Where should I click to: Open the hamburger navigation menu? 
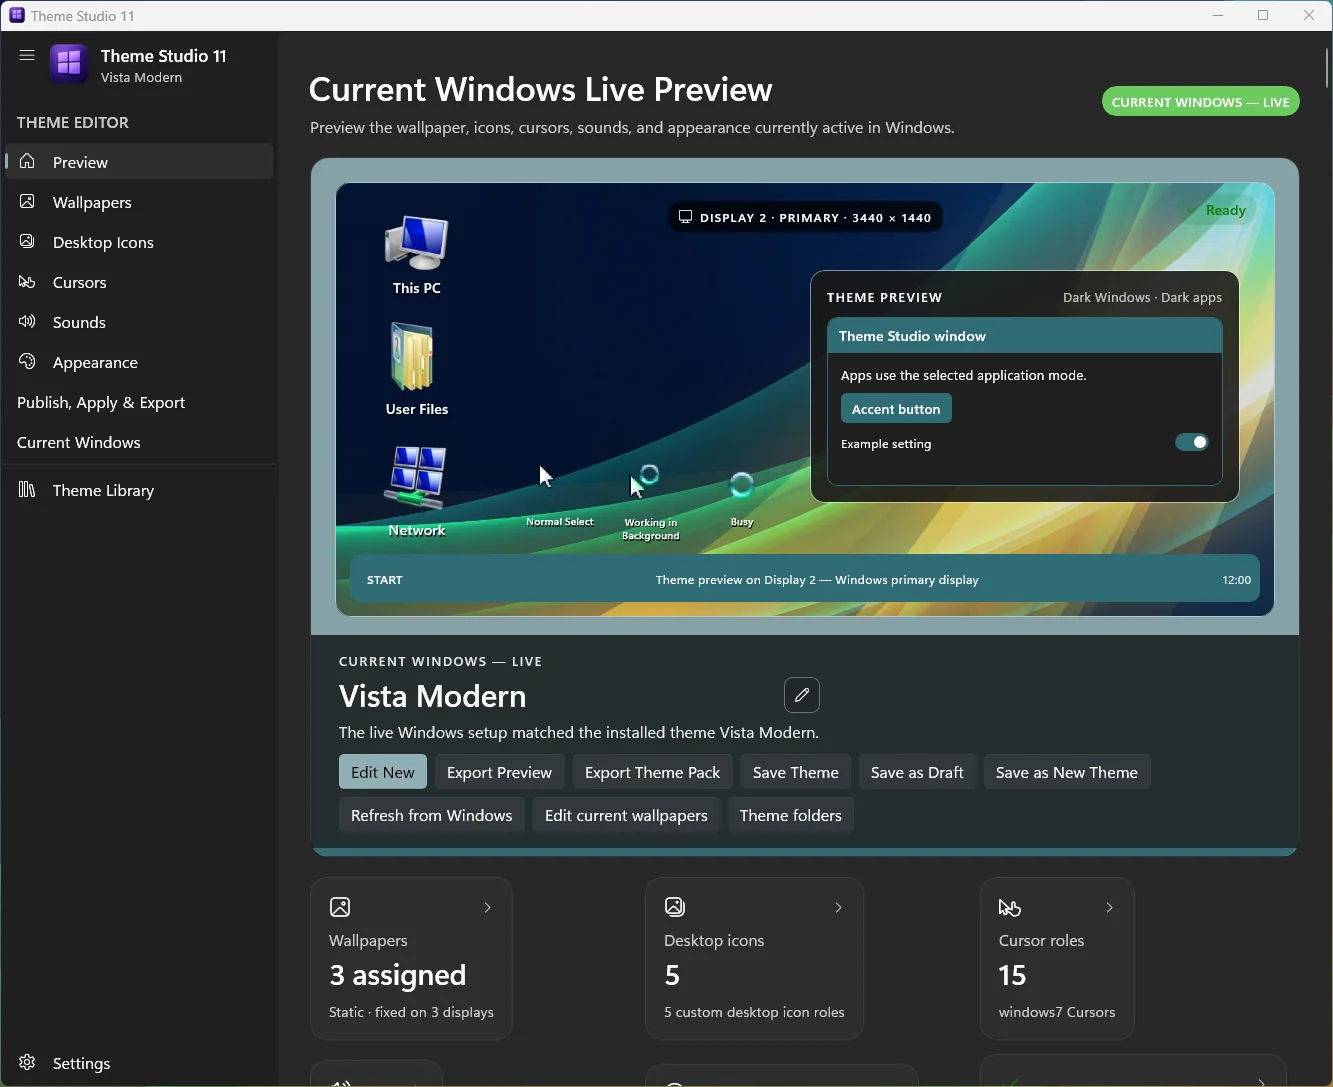tap(27, 56)
